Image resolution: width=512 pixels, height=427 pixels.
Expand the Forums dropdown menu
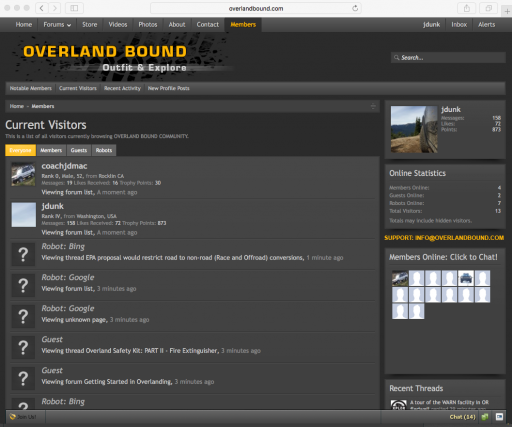(x=57, y=25)
